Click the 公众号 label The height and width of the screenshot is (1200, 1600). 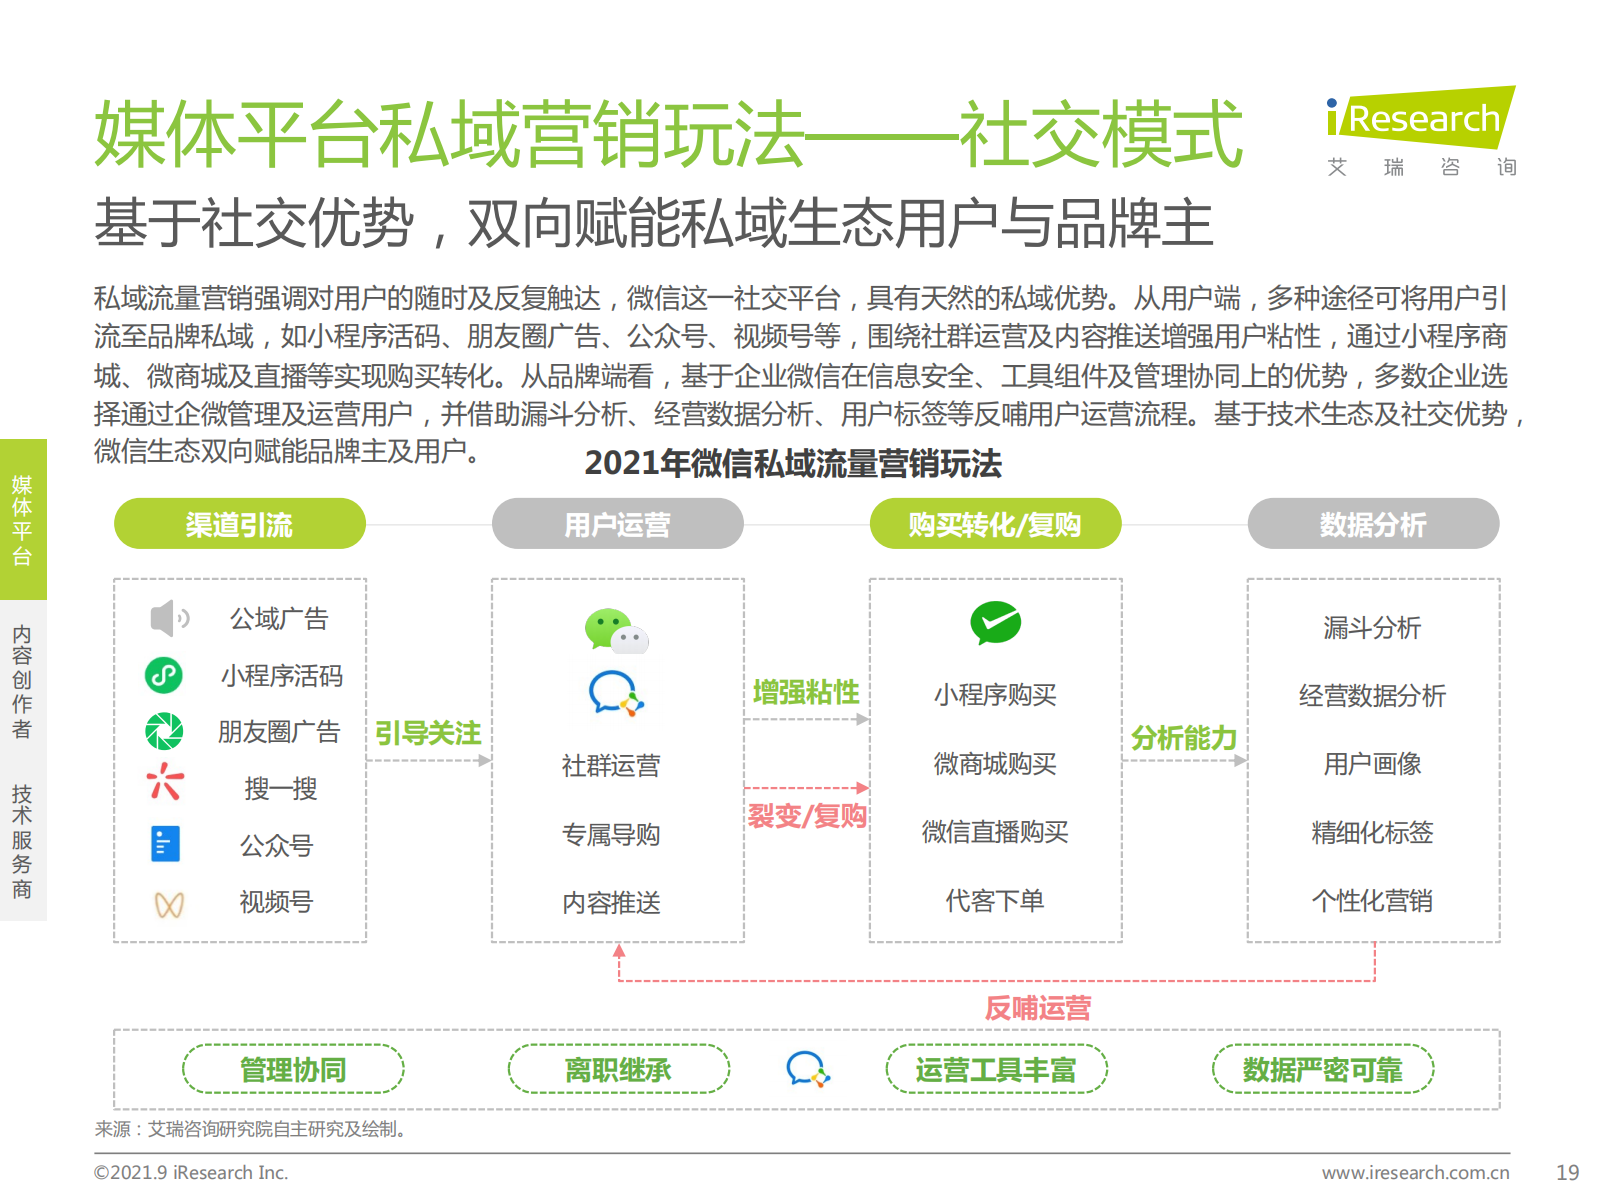pos(277,846)
